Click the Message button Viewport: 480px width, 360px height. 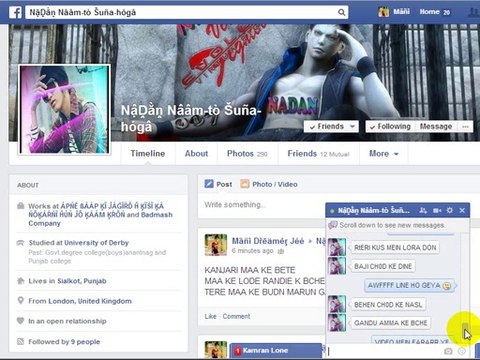(x=436, y=127)
